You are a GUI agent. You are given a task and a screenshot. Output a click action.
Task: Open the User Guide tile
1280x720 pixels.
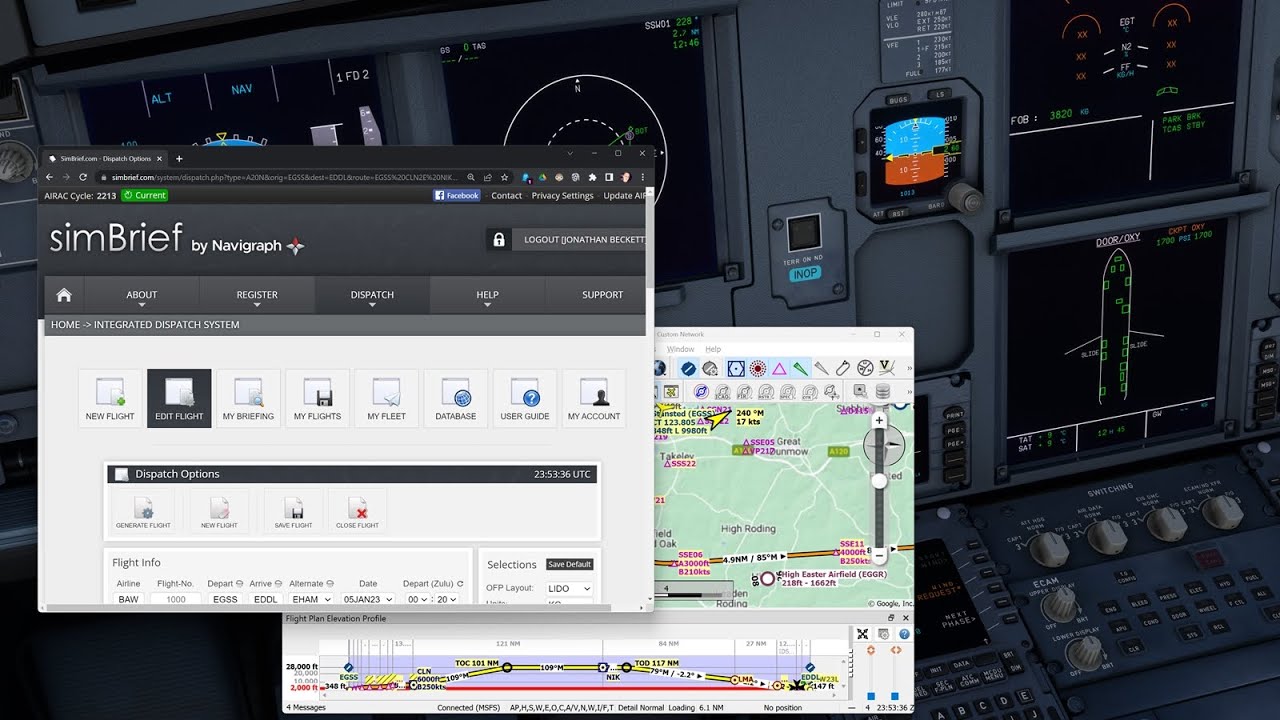click(x=525, y=398)
